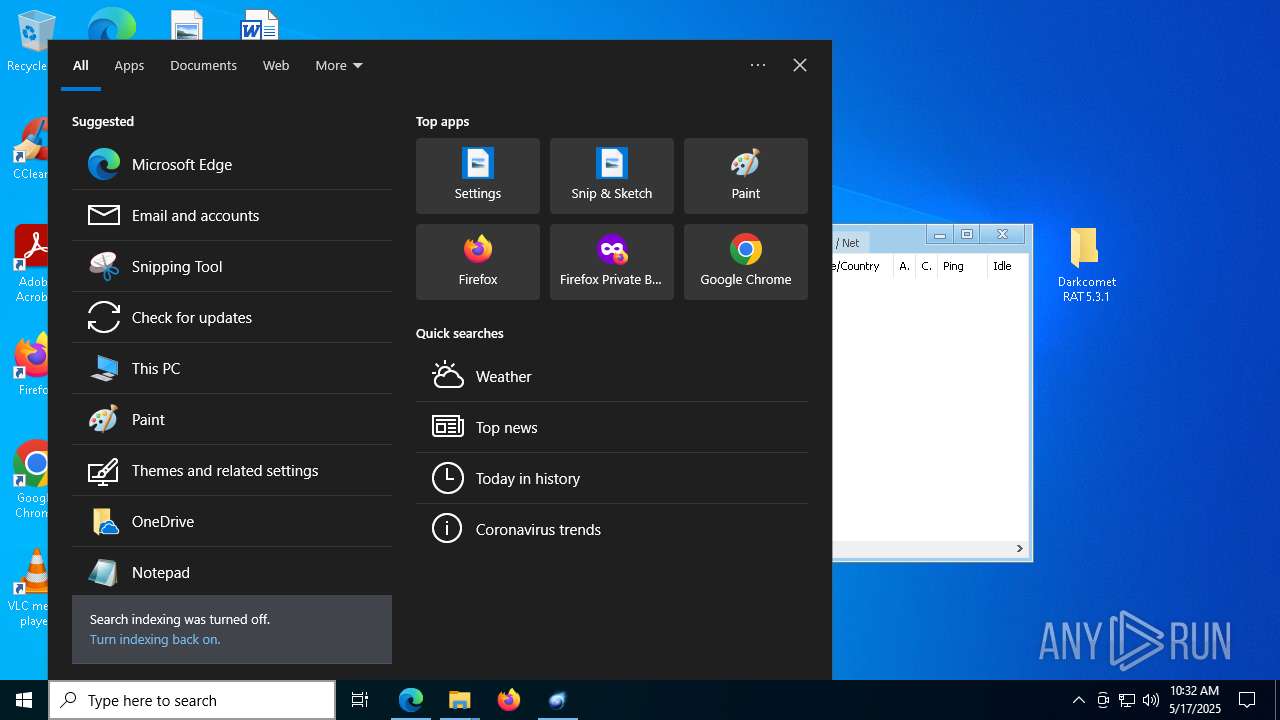This screenshot has height=720, width=1280.
Task: Select Check for updates suggestion
Action: 232,317
